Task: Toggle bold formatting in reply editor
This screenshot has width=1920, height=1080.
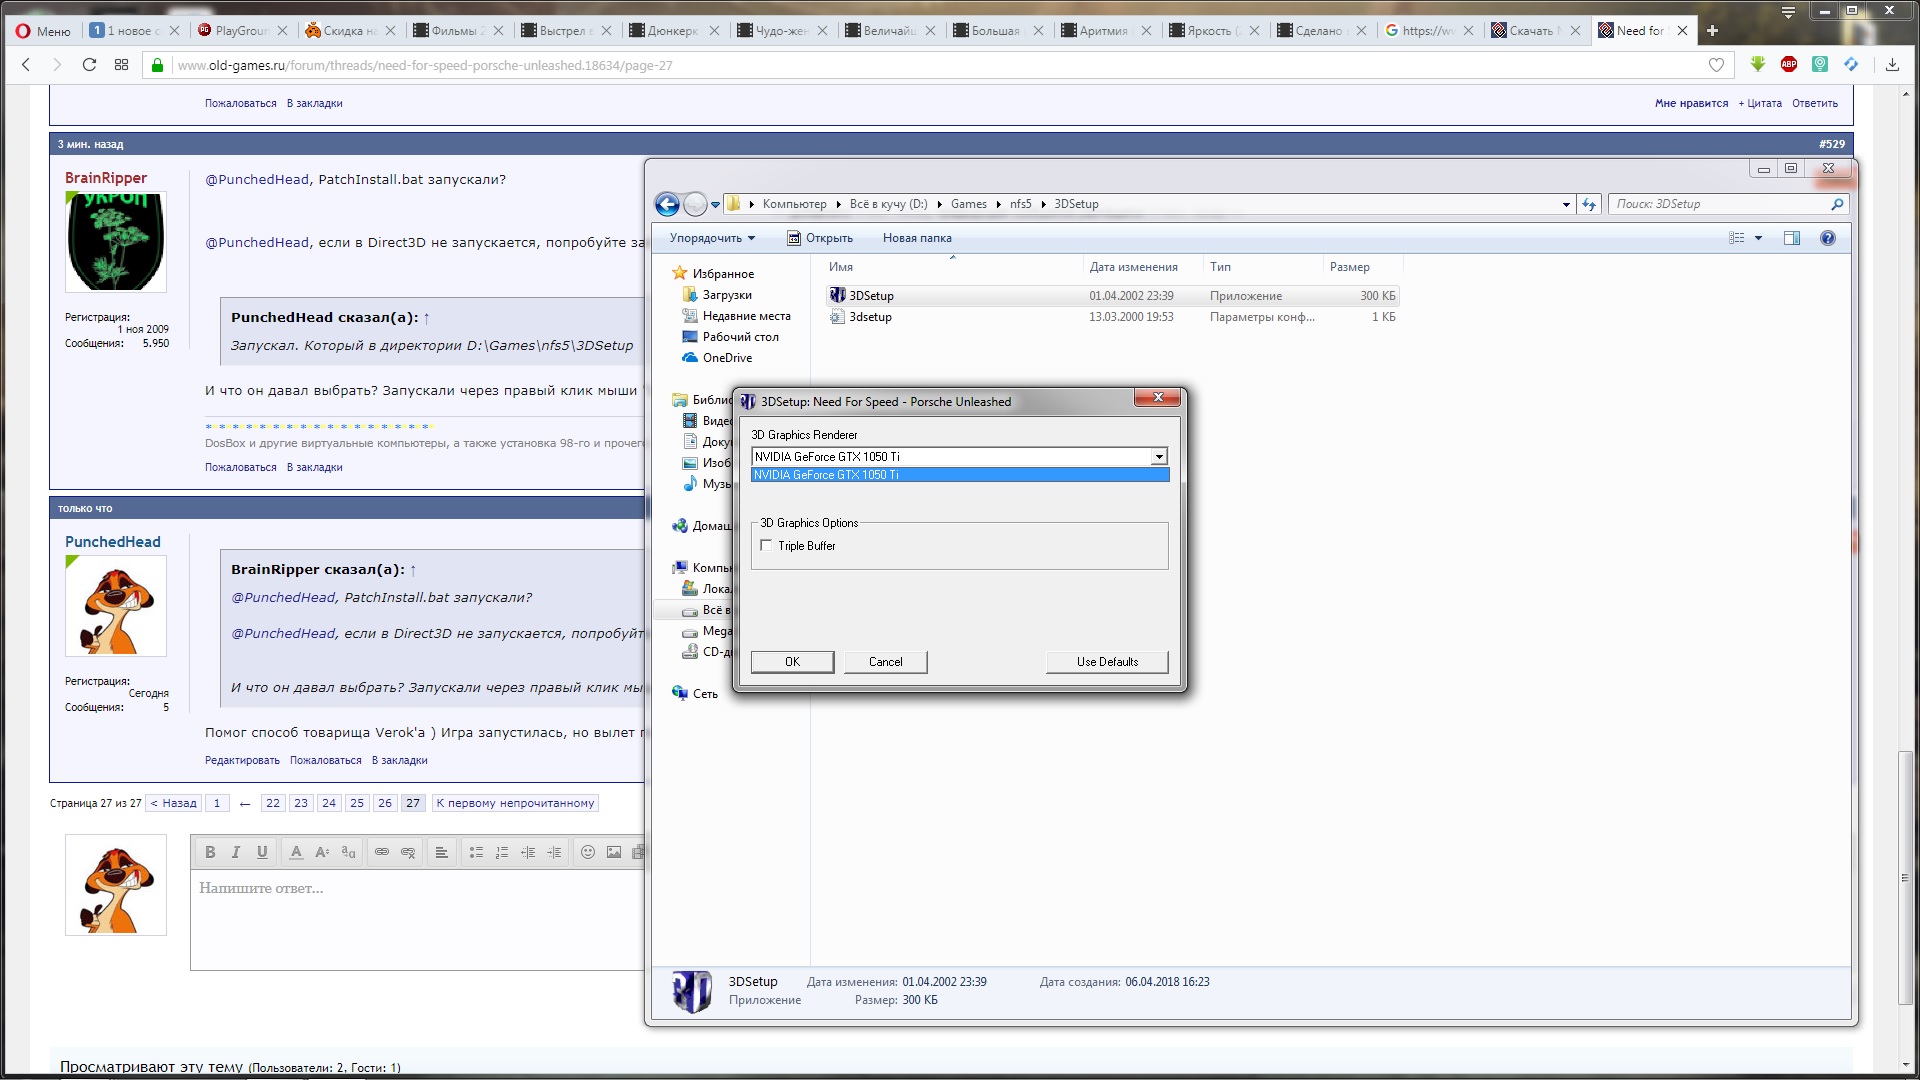Action: pos(210,852)
